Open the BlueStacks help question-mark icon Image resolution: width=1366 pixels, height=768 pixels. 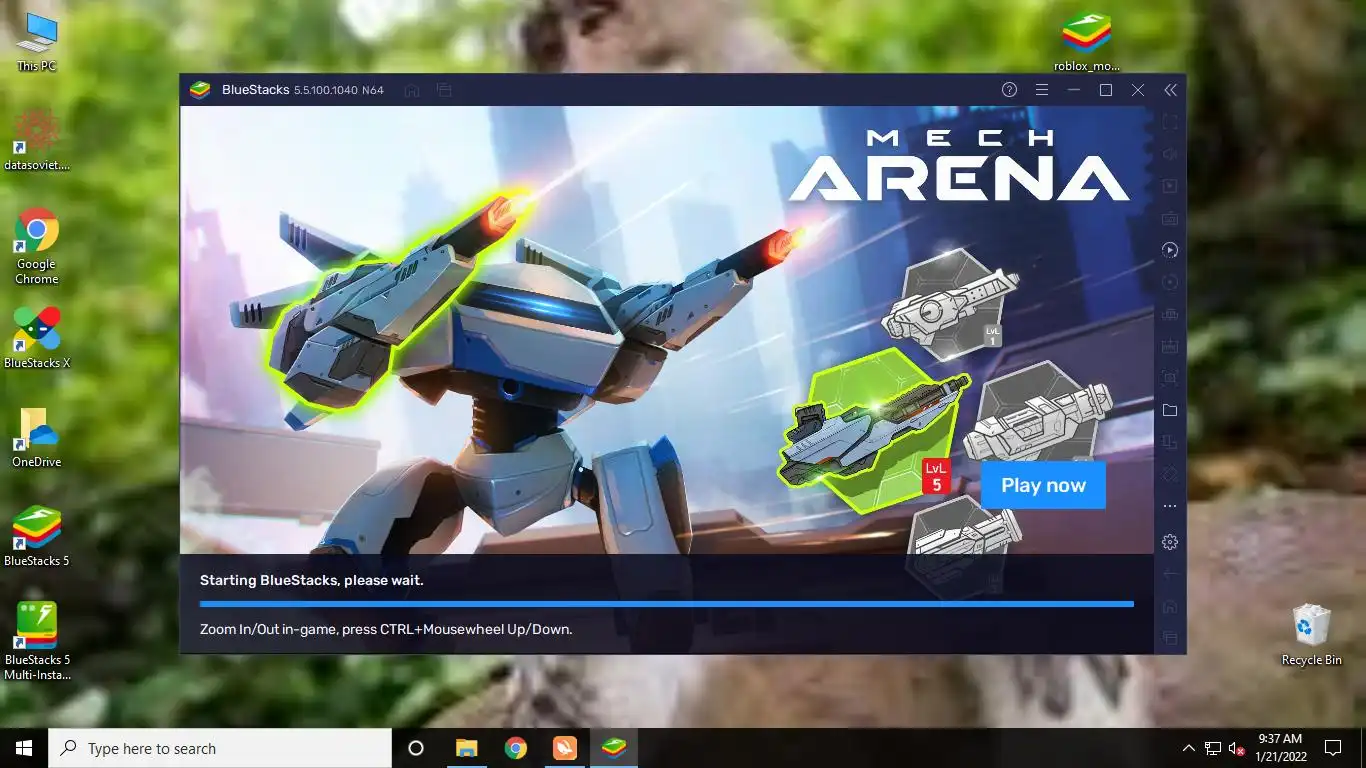[x=1009, y=90]
